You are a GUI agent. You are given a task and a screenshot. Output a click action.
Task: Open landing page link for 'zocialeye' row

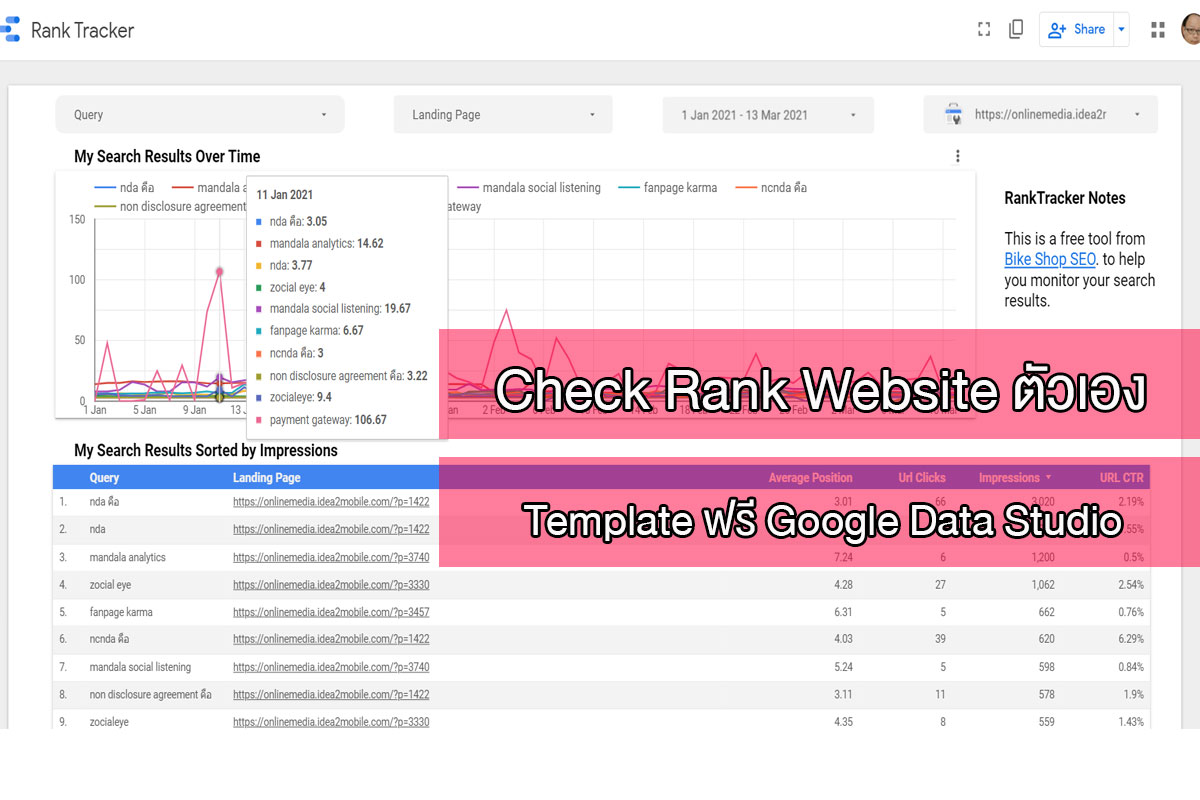click(x=331, y=722)
